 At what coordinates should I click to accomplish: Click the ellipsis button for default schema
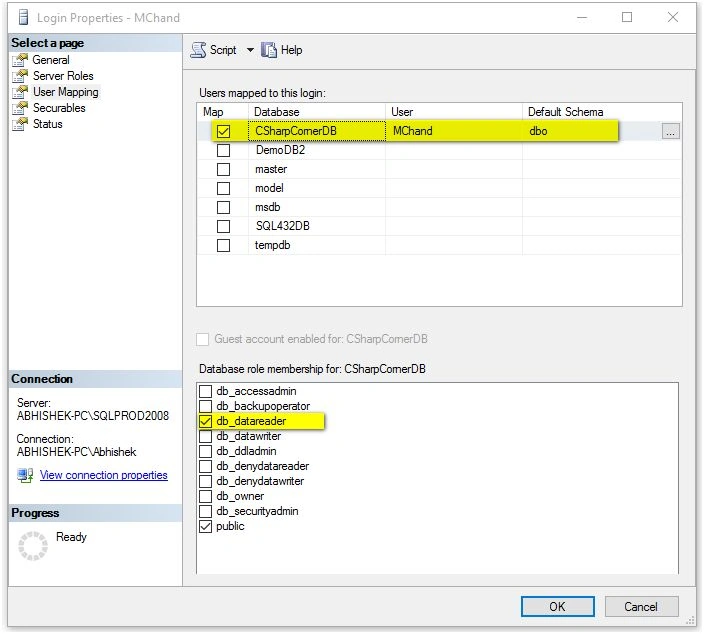coord(670,132)
